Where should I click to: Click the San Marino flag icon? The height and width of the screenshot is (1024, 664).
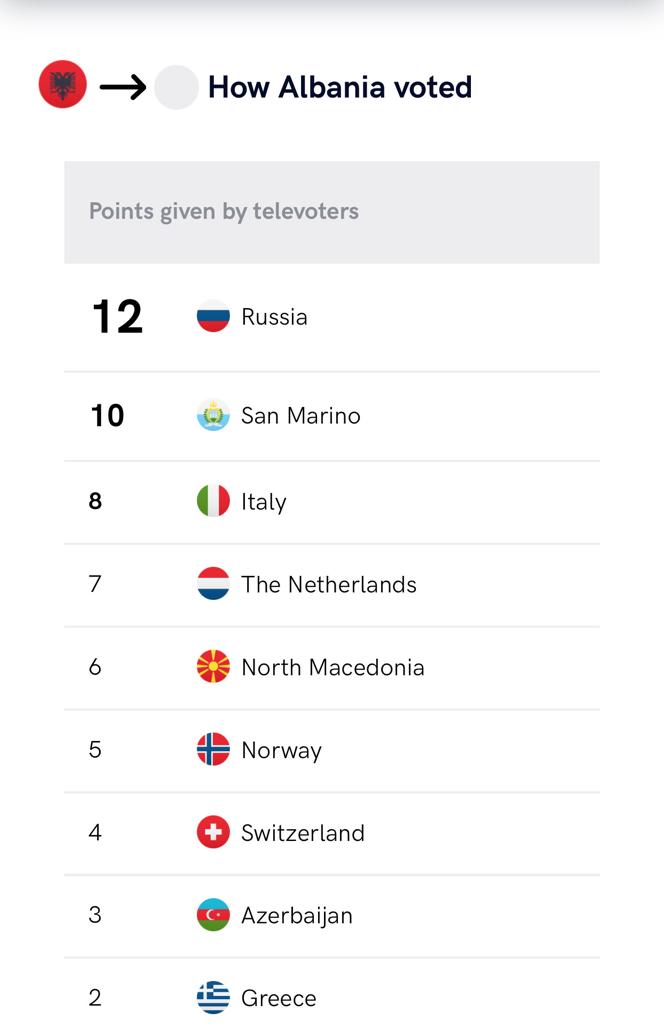[213, 415]
